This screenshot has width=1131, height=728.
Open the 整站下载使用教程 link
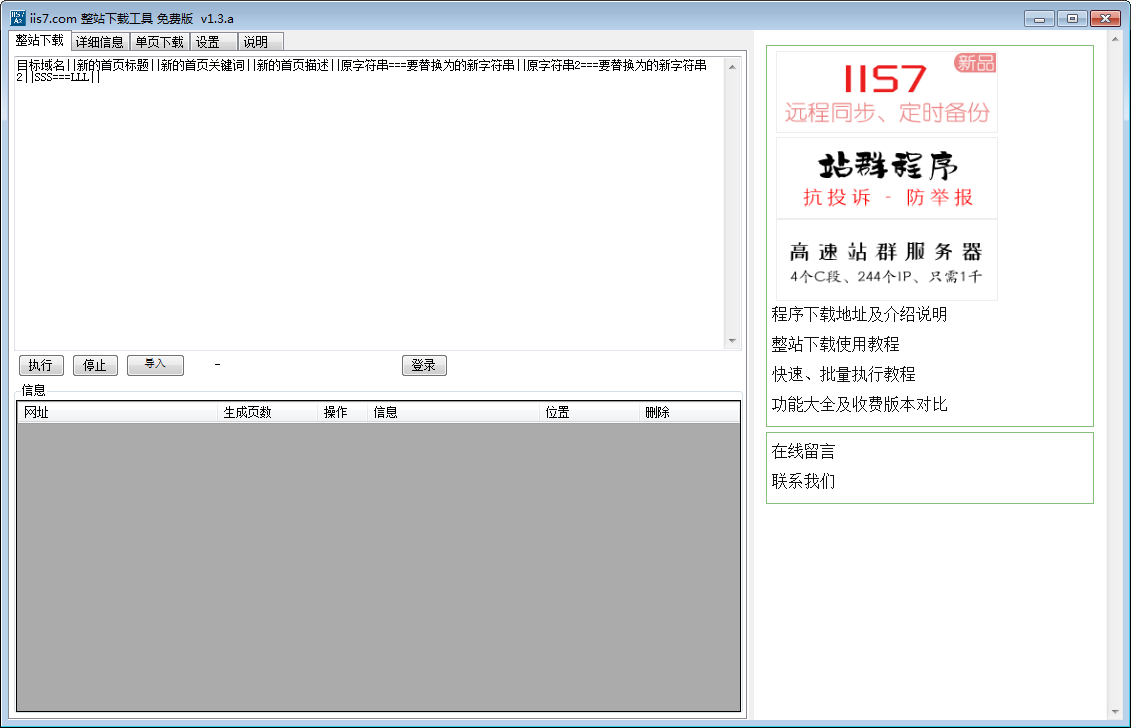(835, 345)
